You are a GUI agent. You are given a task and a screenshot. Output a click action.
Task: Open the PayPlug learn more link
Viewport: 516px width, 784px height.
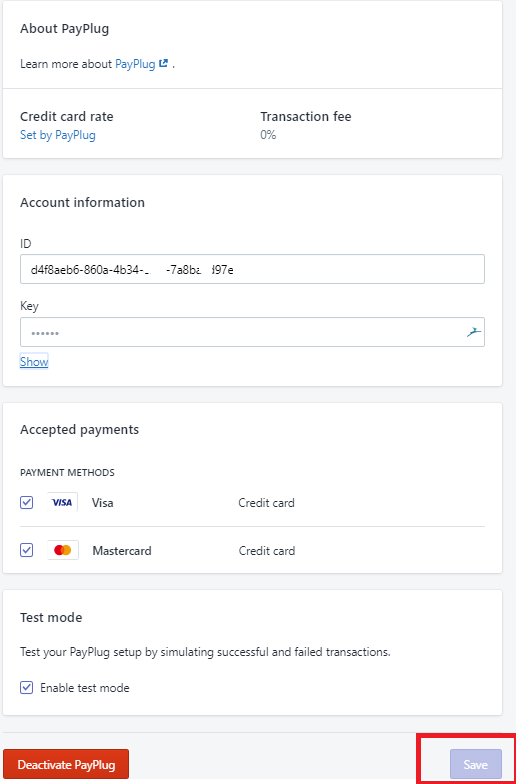point(135,64)
